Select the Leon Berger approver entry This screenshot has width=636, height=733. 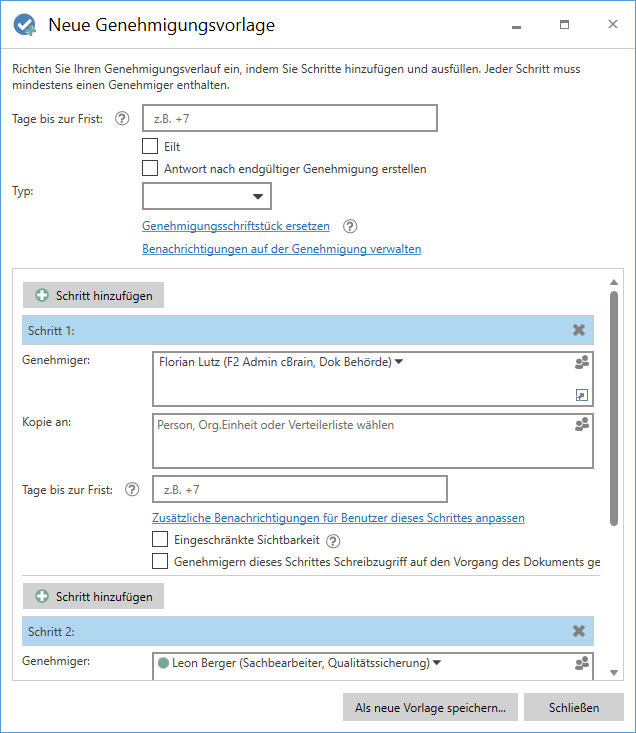[x=300, y=663]
